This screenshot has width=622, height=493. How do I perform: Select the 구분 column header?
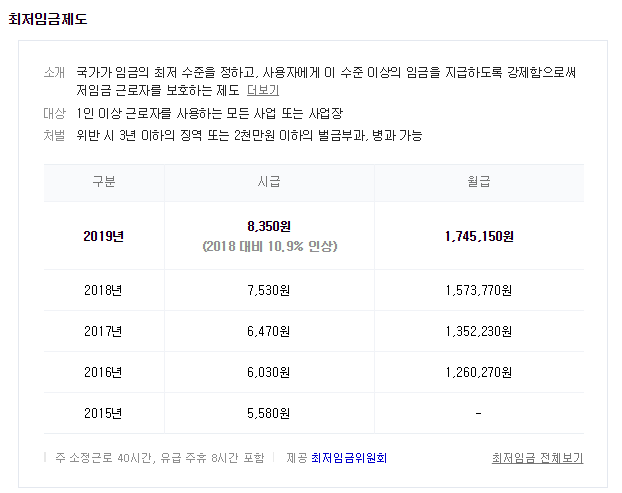pyautogui.click(x=104, y=182)
